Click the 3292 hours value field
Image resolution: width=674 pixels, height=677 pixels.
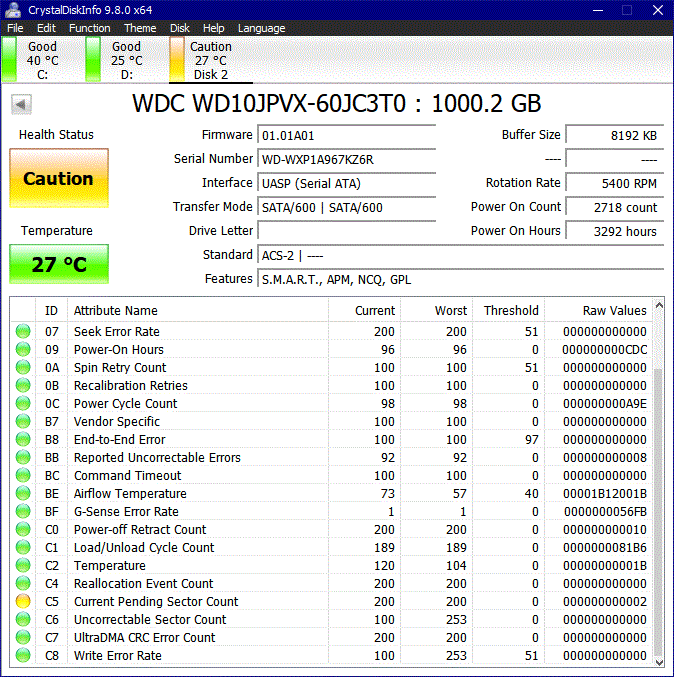point(615,231)
